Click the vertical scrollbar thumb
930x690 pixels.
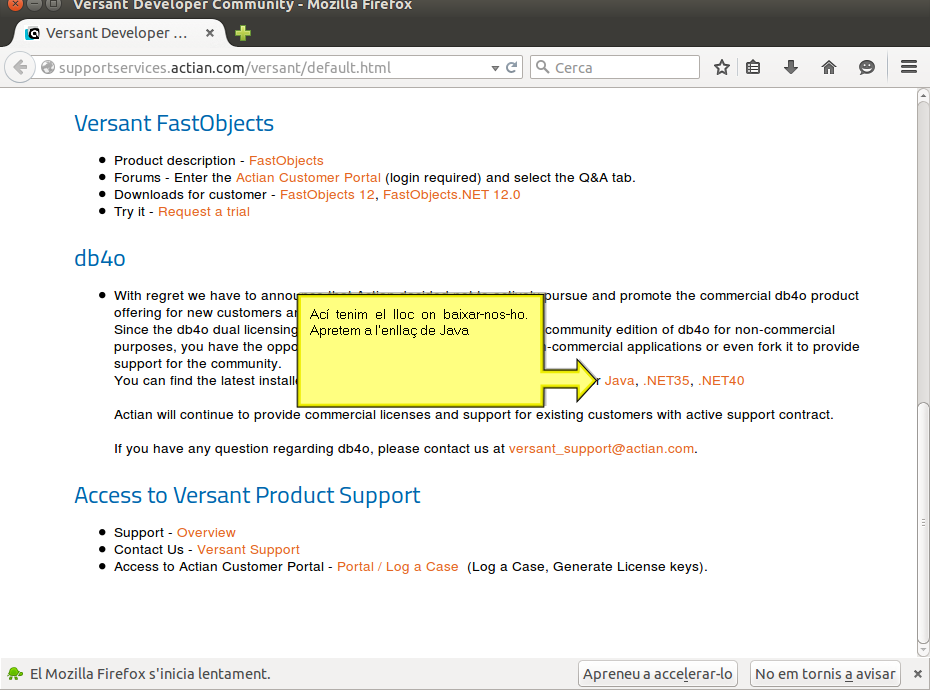pyautogui.click(x=923, y=522)
